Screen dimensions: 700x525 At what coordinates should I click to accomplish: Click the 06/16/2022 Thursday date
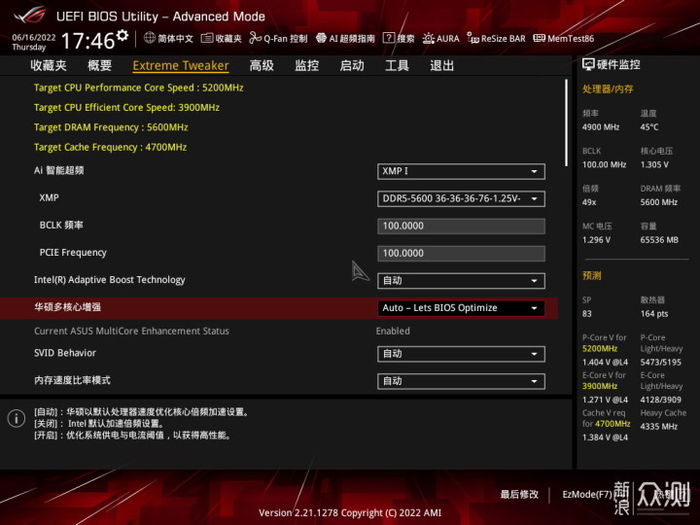tap(34, 42)
